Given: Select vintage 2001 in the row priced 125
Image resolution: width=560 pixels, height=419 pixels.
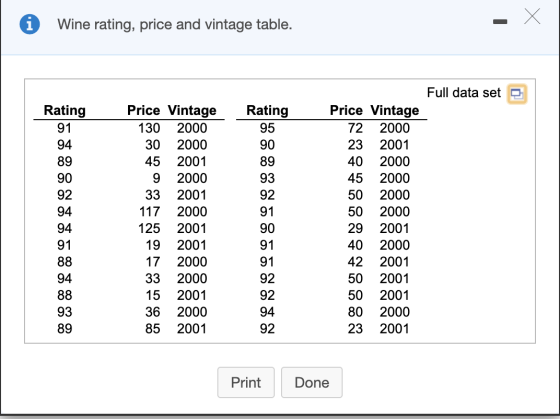Looking at the screenshot, I should click(192, 228).
